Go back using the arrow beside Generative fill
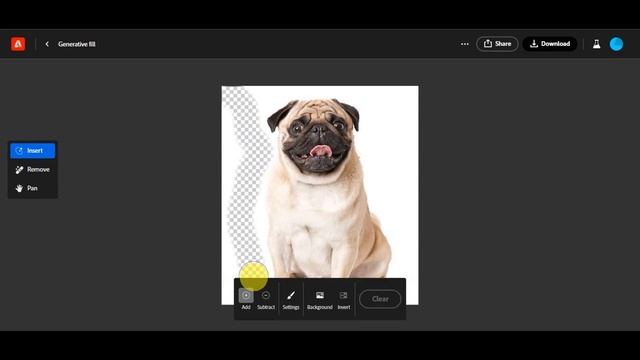640x360 pixels. (47, 44)
